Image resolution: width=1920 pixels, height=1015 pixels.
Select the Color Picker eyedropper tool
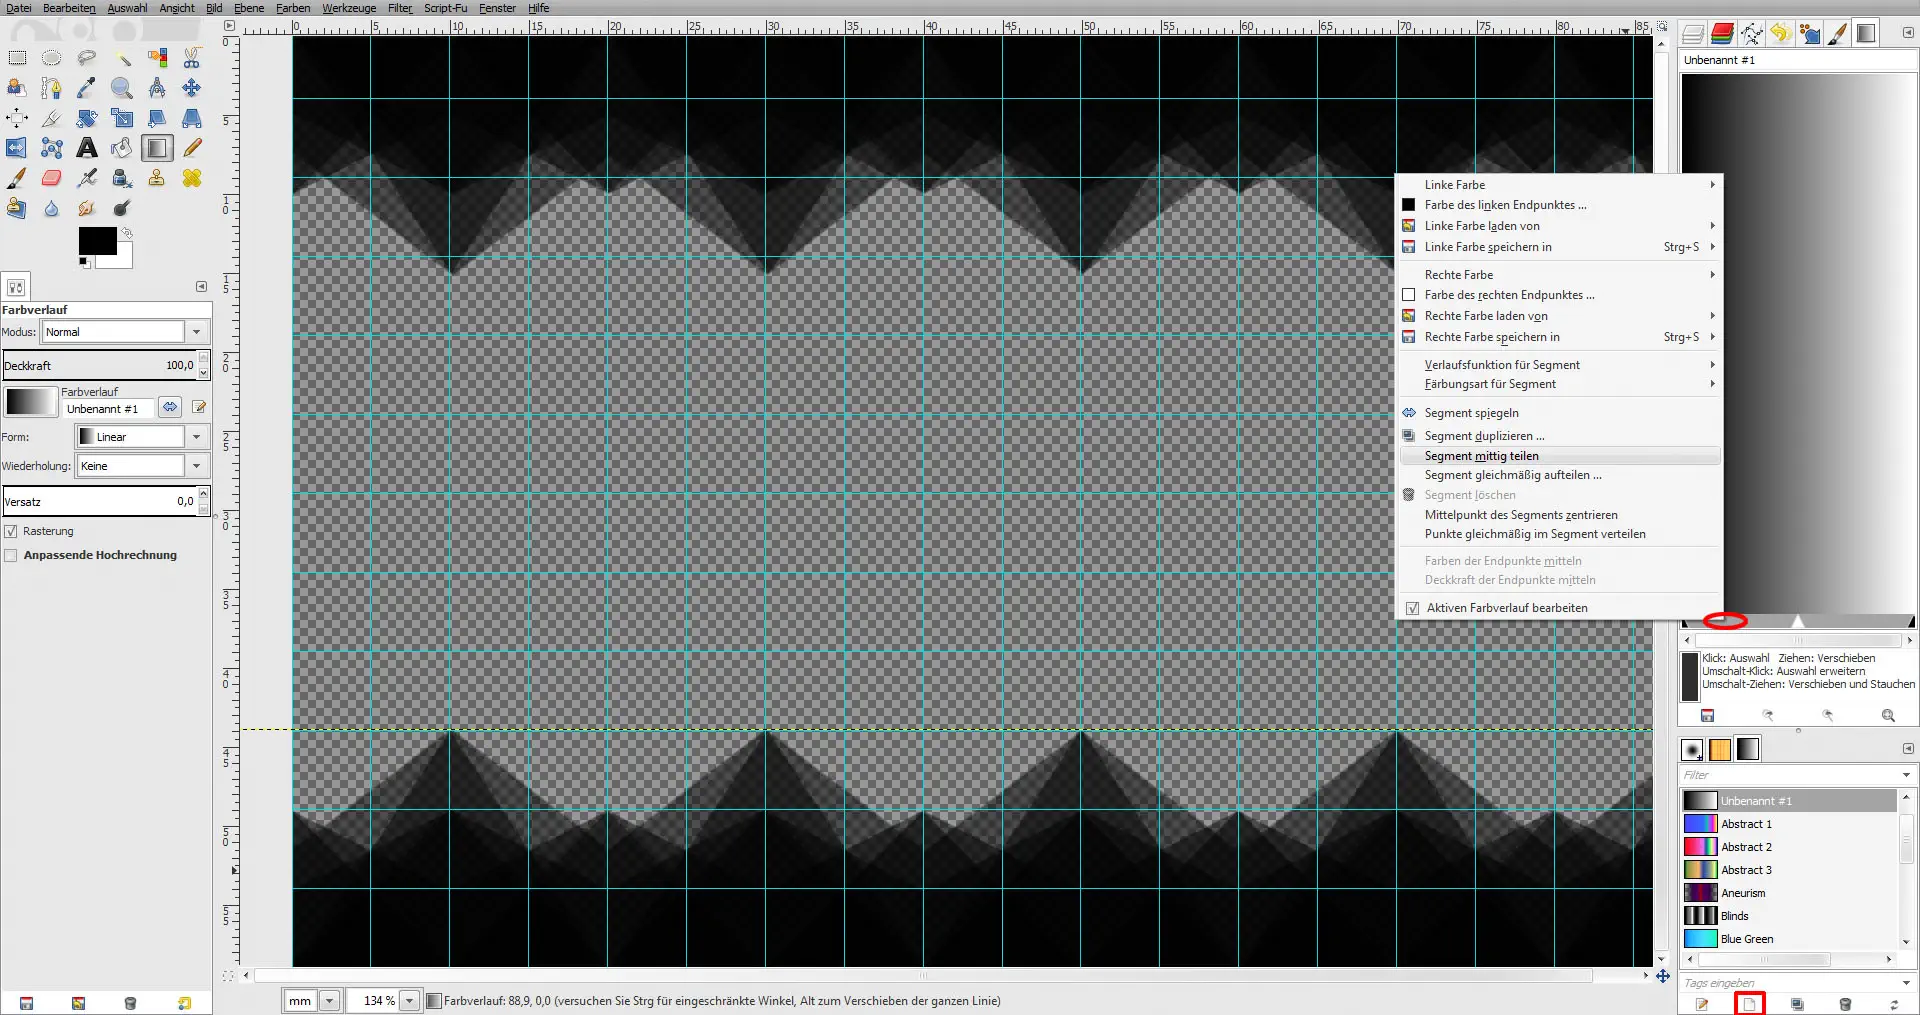point(87,88)
